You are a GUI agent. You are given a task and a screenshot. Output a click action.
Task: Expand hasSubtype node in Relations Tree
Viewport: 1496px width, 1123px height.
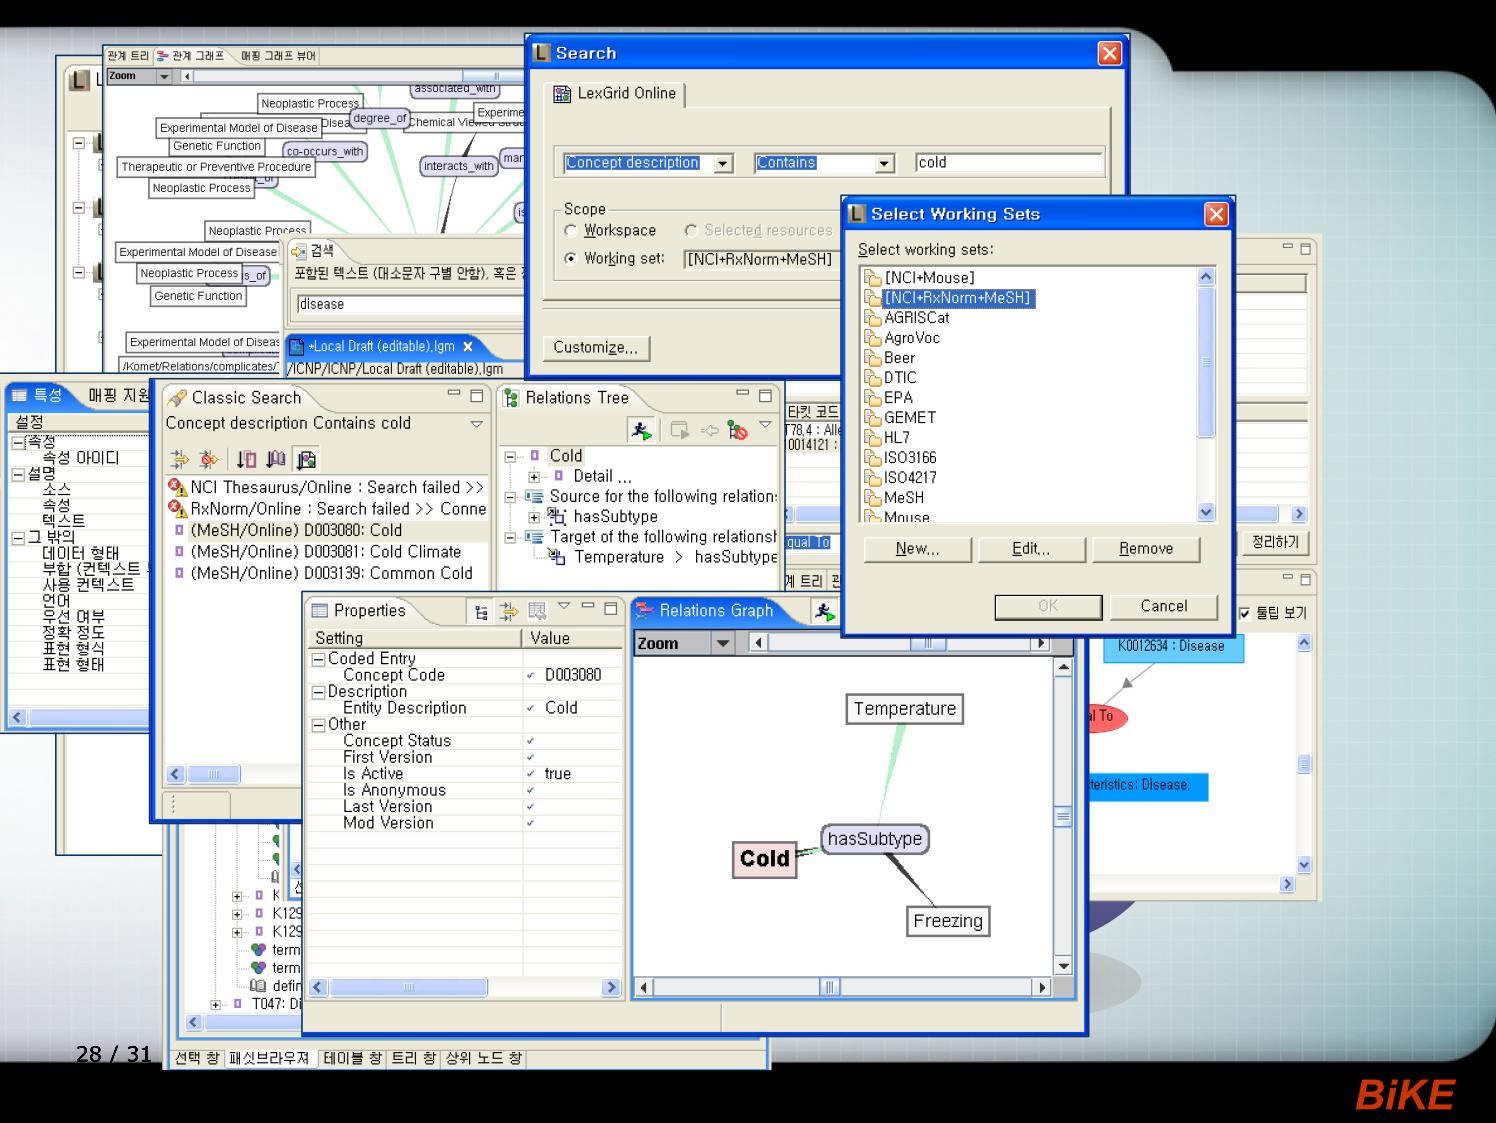pyautogui.click(x=534, y=517)
